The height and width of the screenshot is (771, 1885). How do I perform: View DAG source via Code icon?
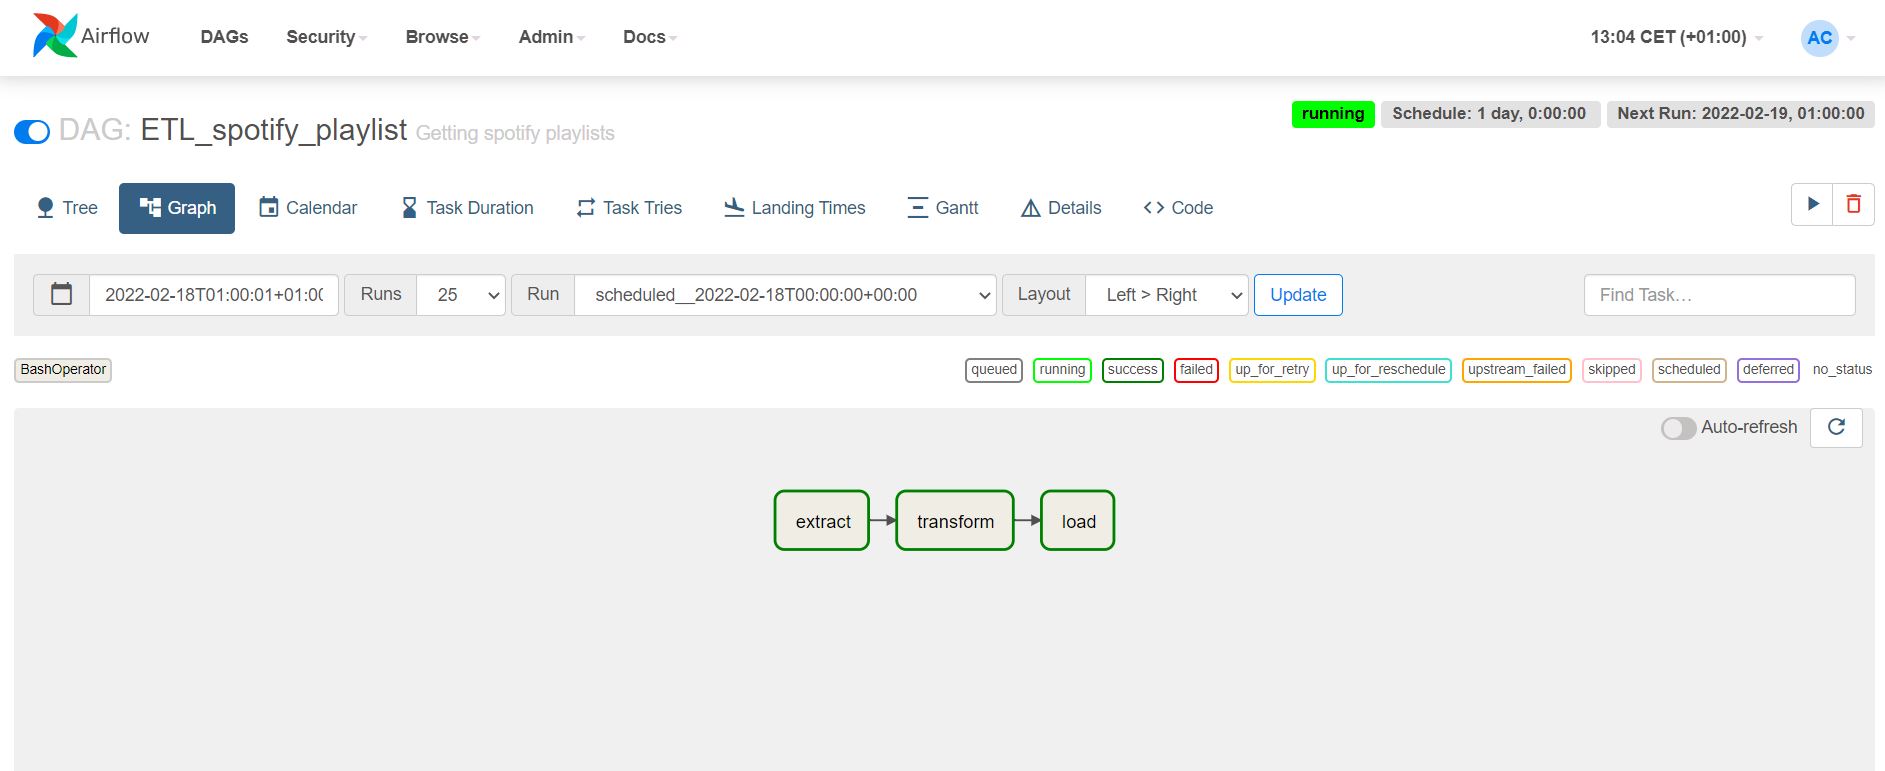pyautogui.click(x=1178, y=208)
